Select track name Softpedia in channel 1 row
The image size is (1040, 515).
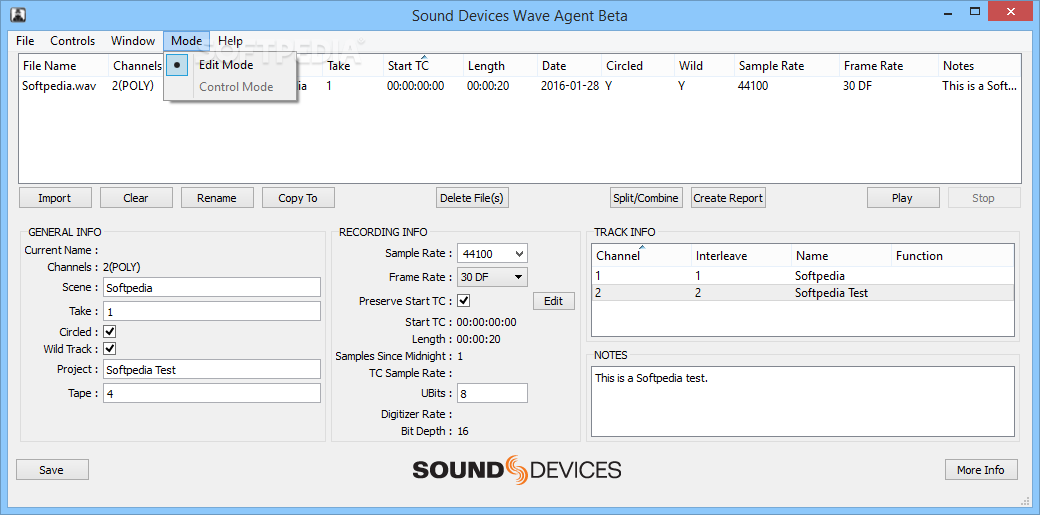pos(819,275)
